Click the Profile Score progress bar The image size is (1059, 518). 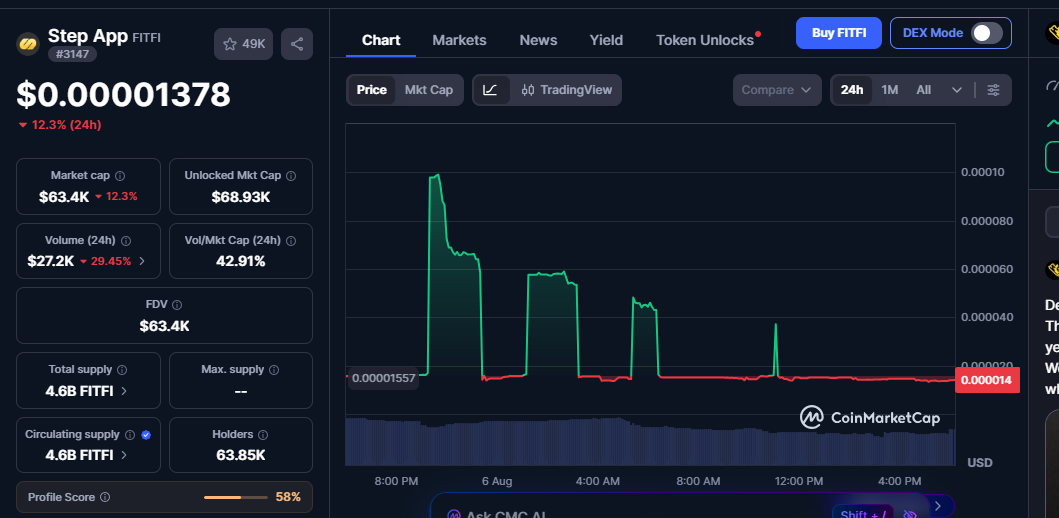pos(236,498)
